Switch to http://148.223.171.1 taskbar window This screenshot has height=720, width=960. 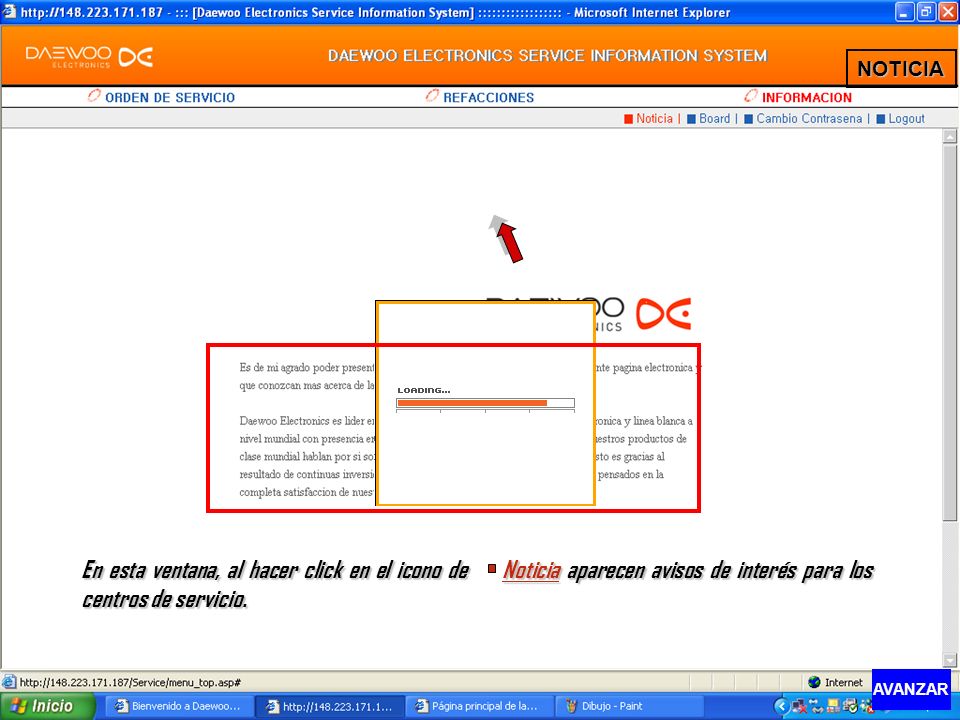(329, 706)
